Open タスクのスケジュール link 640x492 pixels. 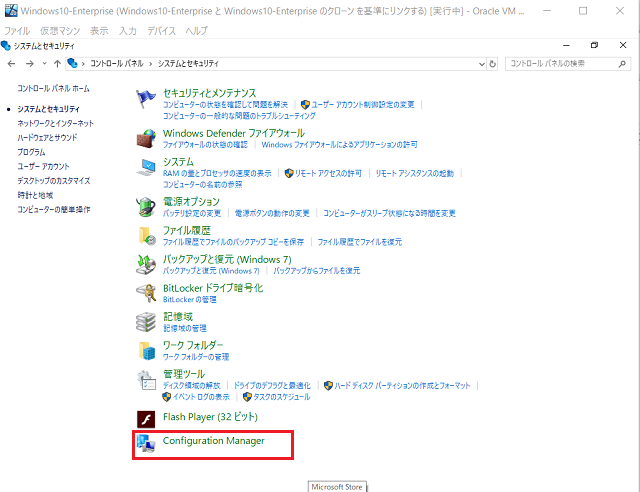[x=281, y=397]
